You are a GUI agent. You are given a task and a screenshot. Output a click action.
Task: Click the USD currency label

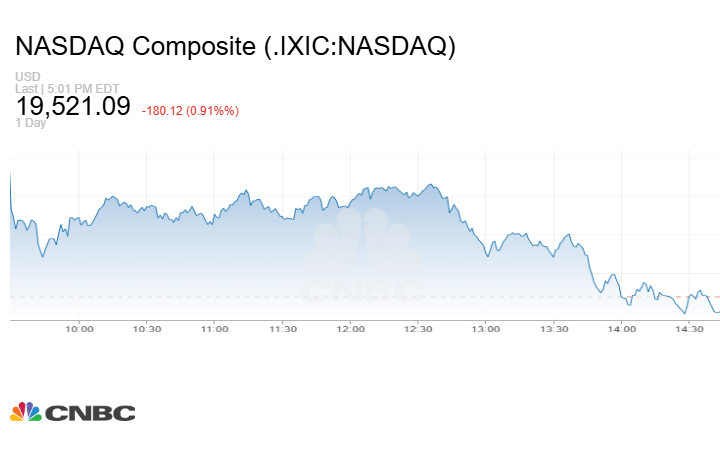27,76
